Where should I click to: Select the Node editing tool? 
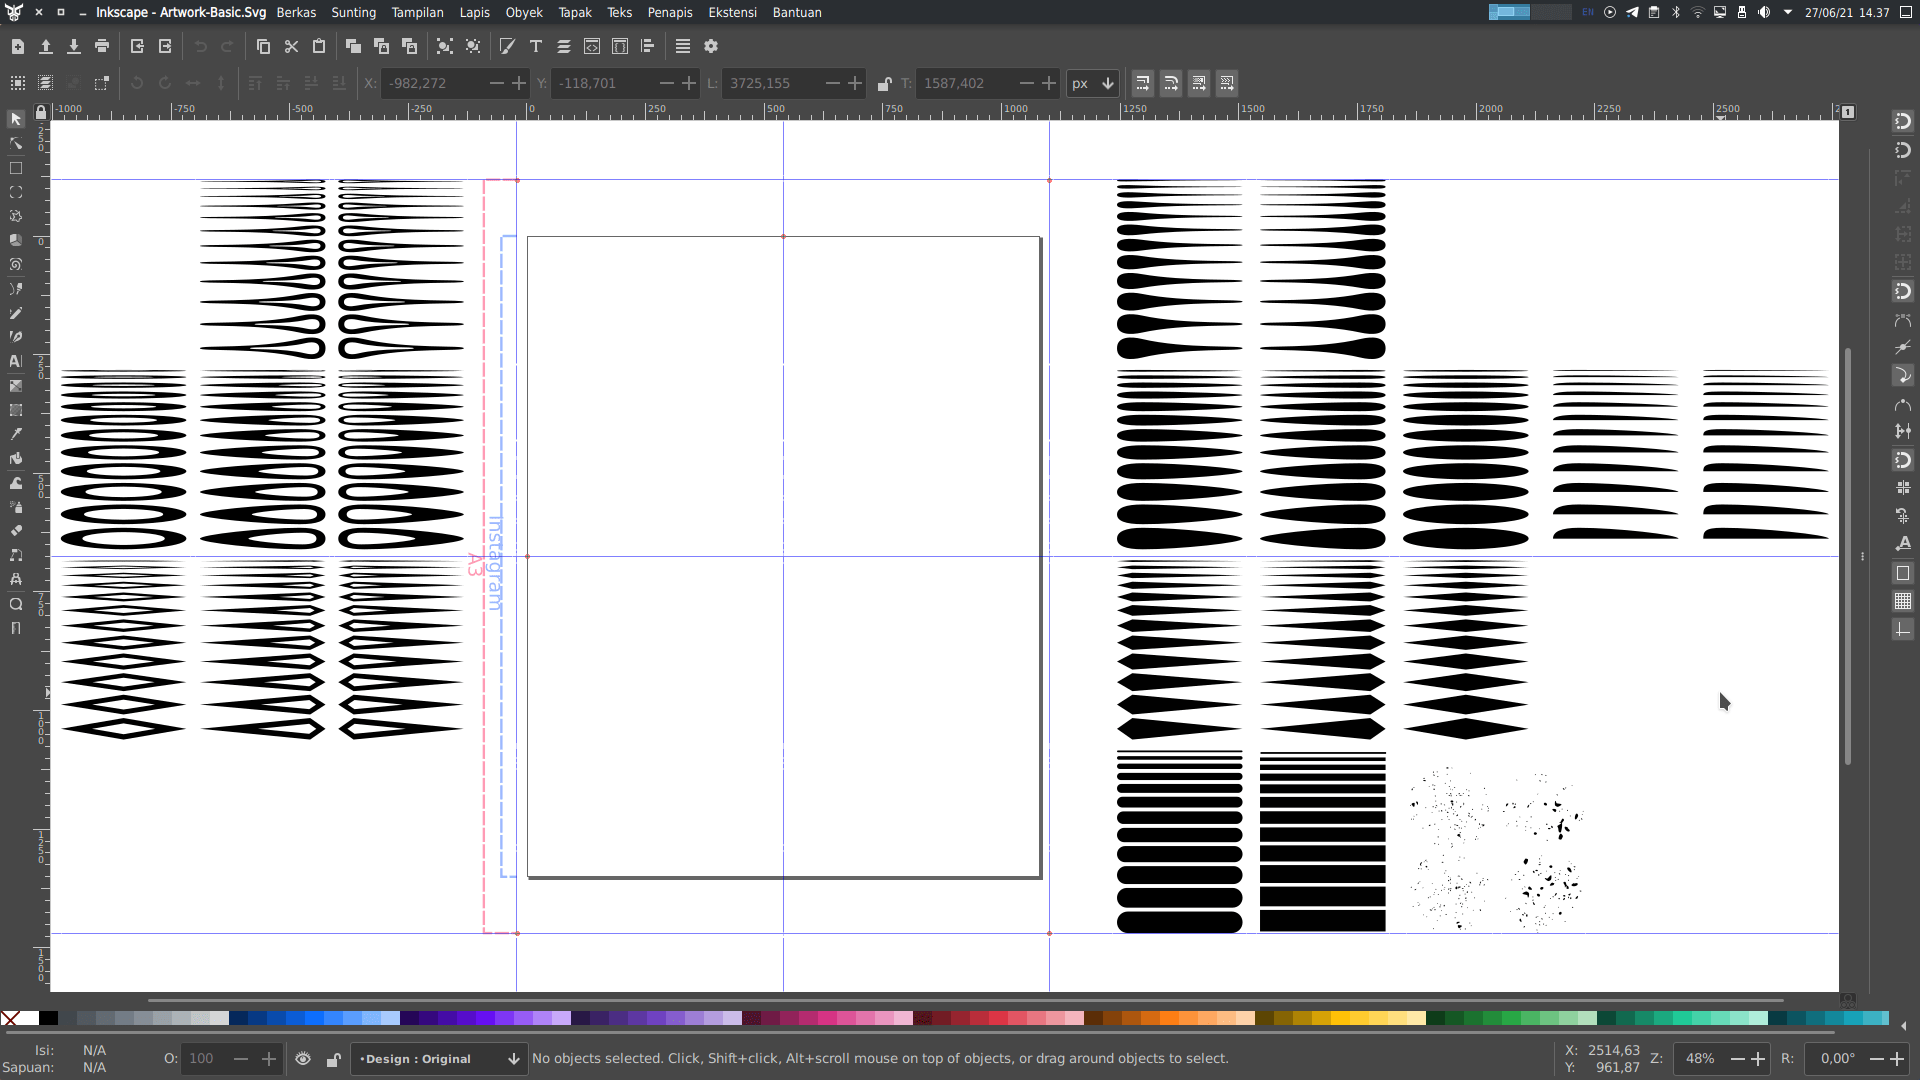pyautogui.click(x=16, y=144)
